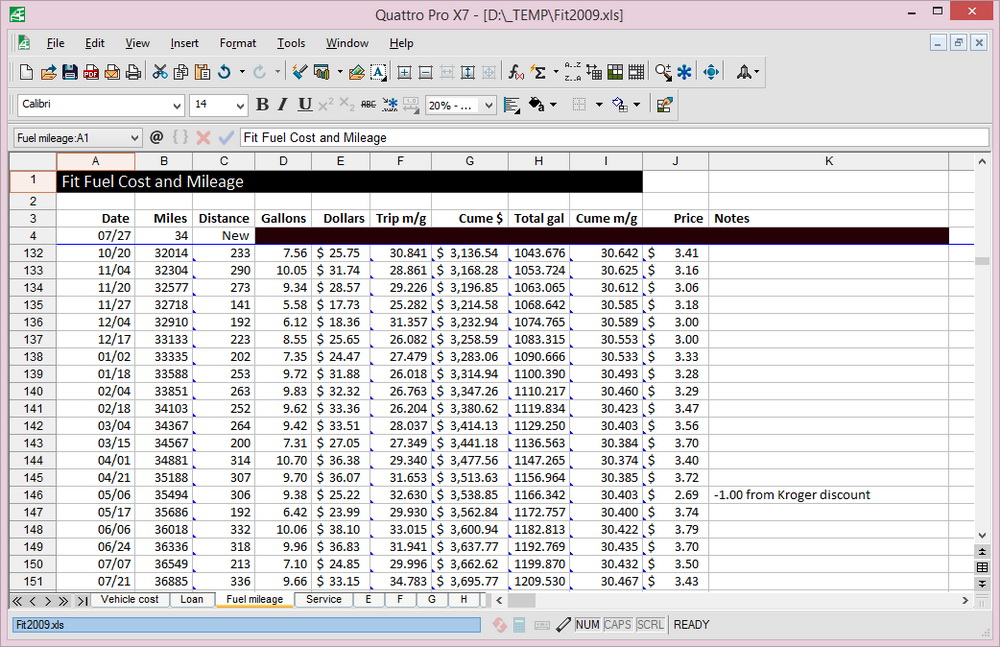Screen dimensions: 1000x647
Task: Expand the font size 14 dropdown
Action: [x=240, y=106]
